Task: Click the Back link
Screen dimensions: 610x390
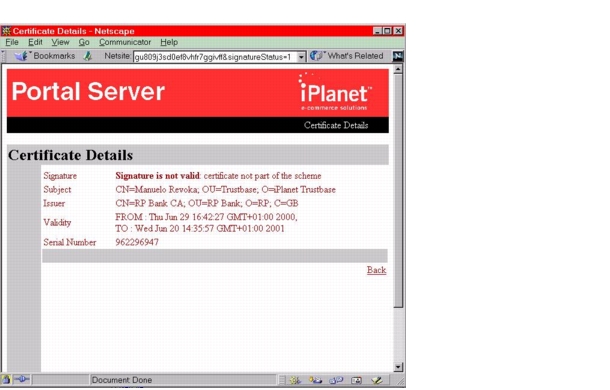Action: click(376, 270)
